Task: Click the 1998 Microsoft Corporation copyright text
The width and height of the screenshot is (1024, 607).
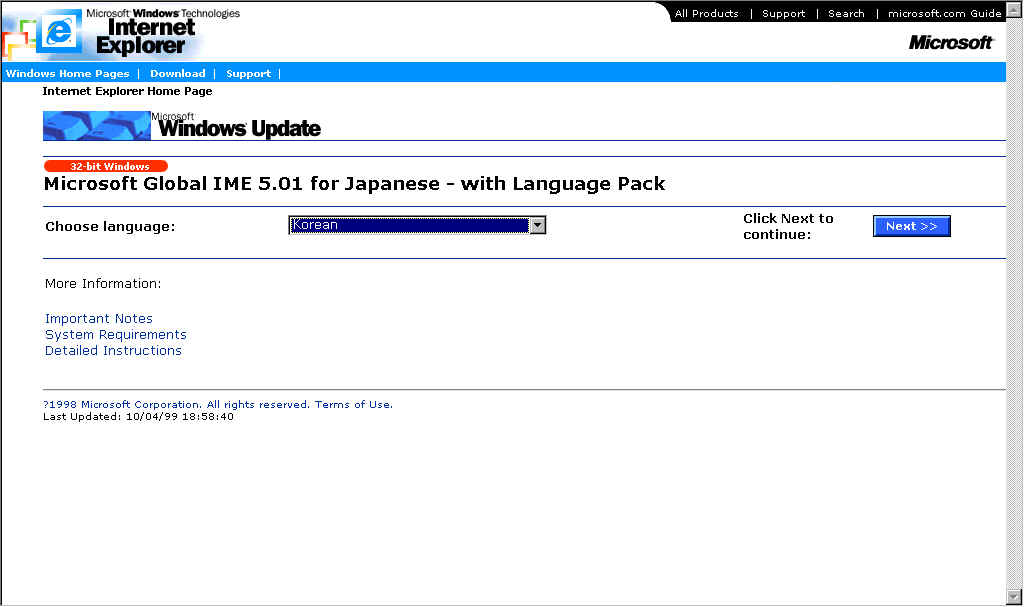Action: click(176, 404)
